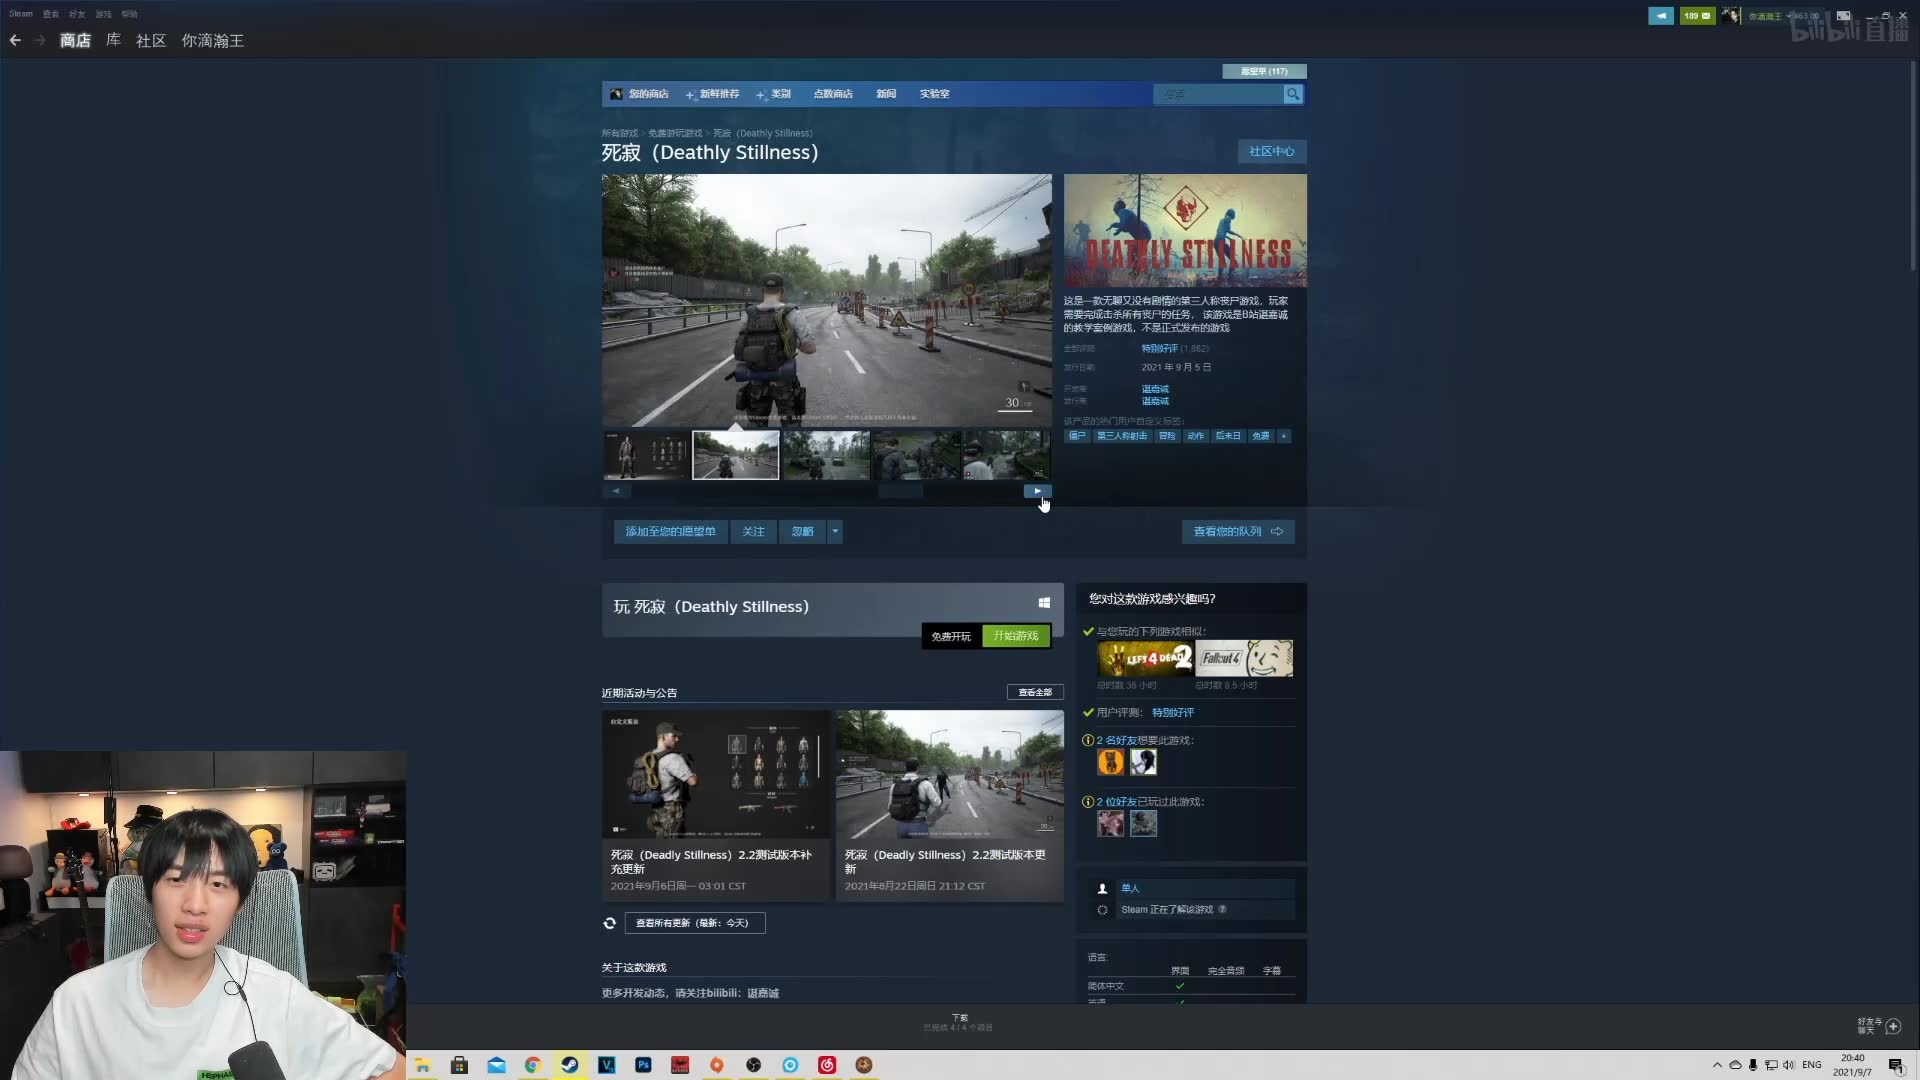Viewport: 1920px width, 1080px height.
Task: Open the 商店 (Store) main tab
Action: [x=75, y=40]
